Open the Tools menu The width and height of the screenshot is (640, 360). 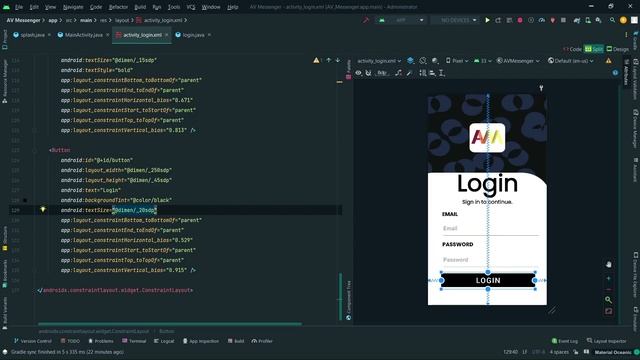click(x=174, y=7)
